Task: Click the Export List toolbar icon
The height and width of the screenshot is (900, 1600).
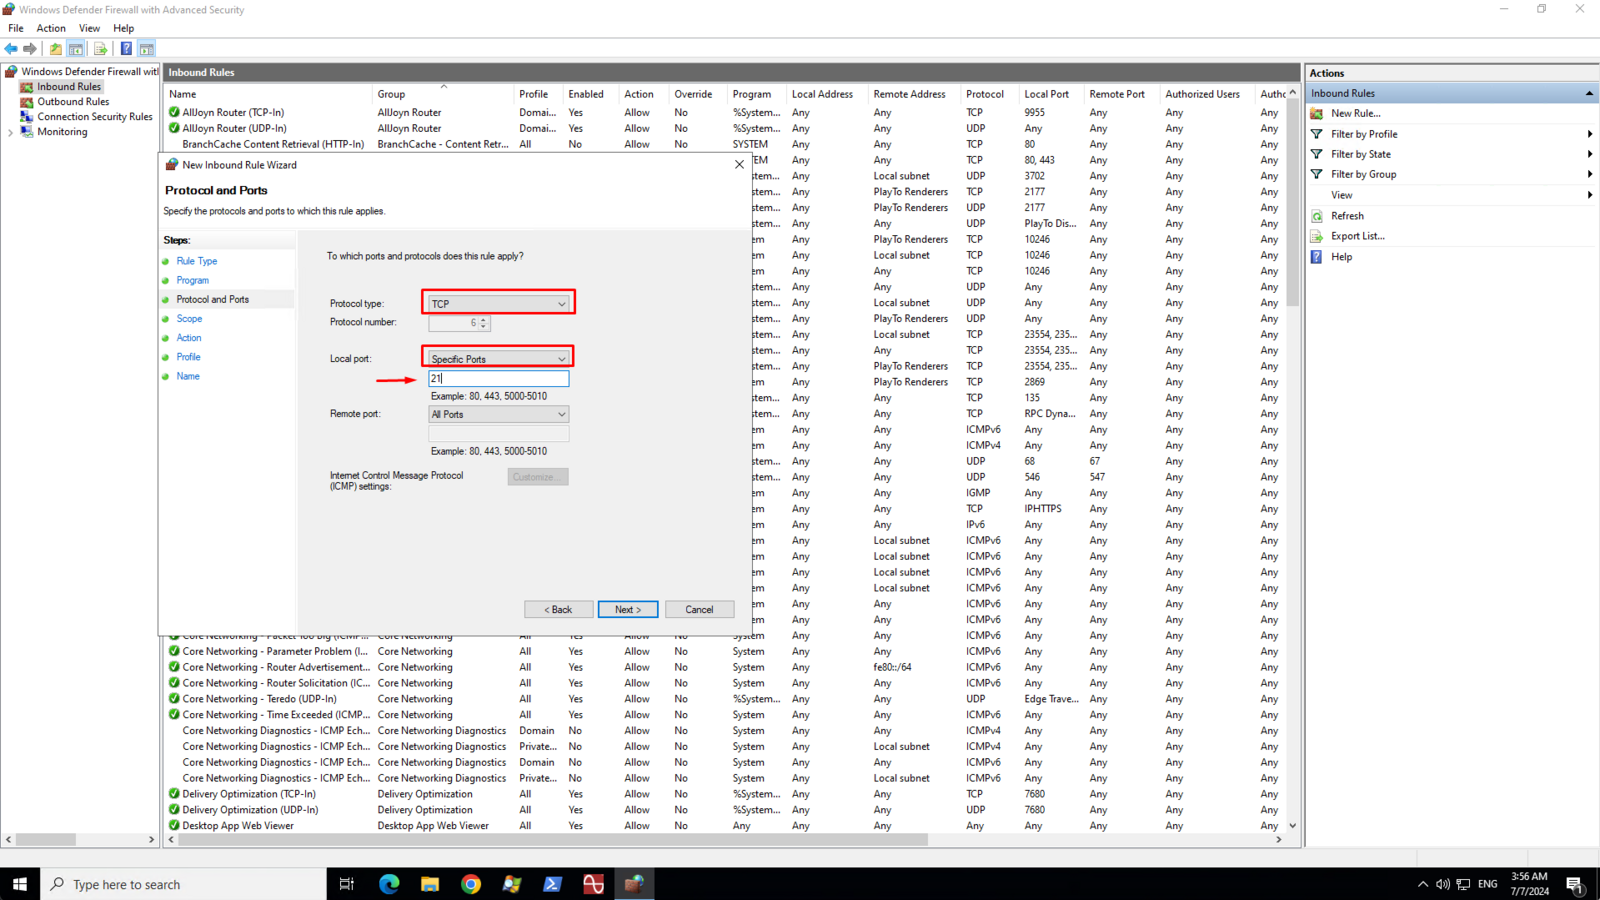Action: [100, 49]
